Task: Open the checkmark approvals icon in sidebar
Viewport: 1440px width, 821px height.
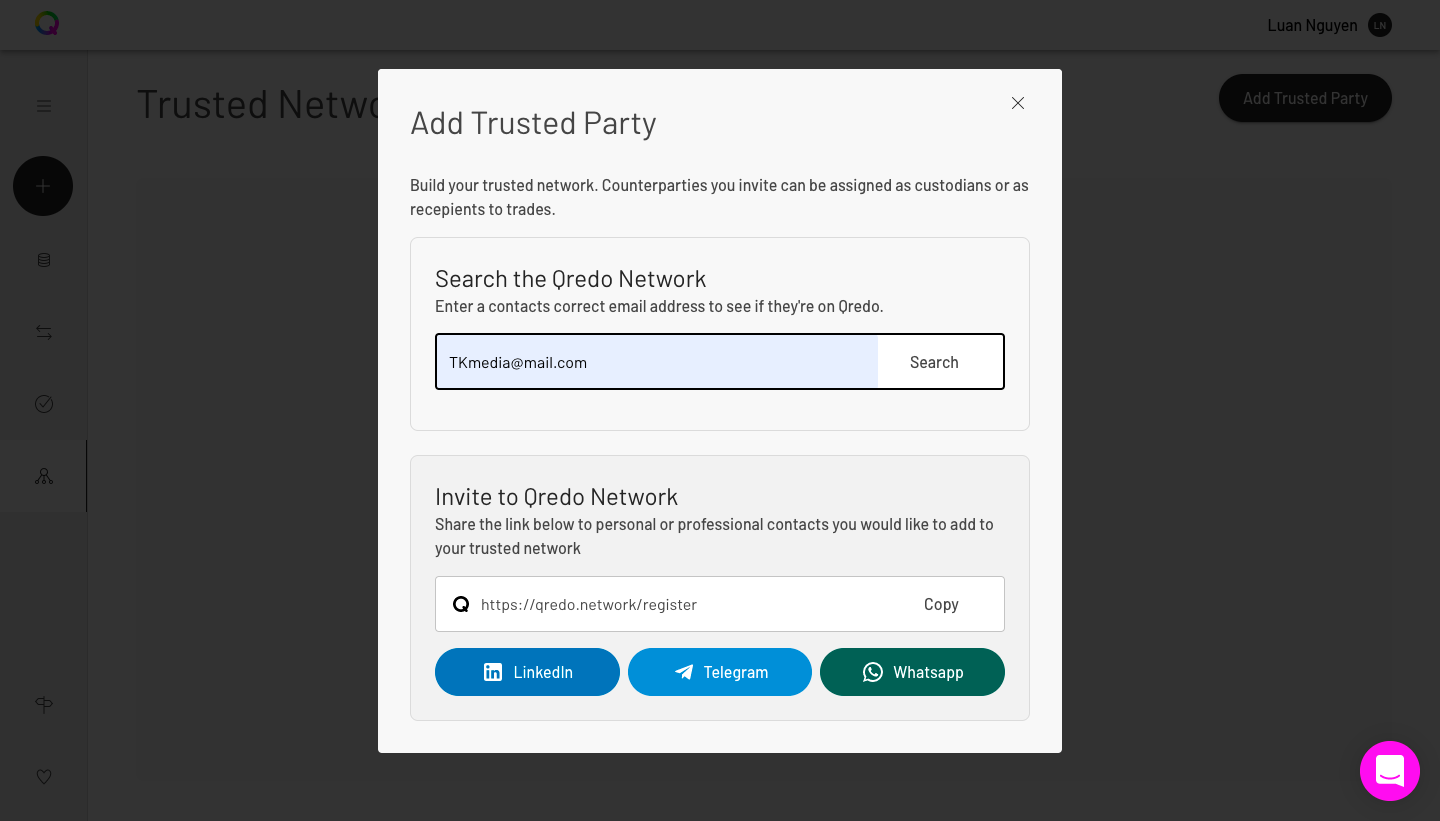Action: tap(44, 404)
